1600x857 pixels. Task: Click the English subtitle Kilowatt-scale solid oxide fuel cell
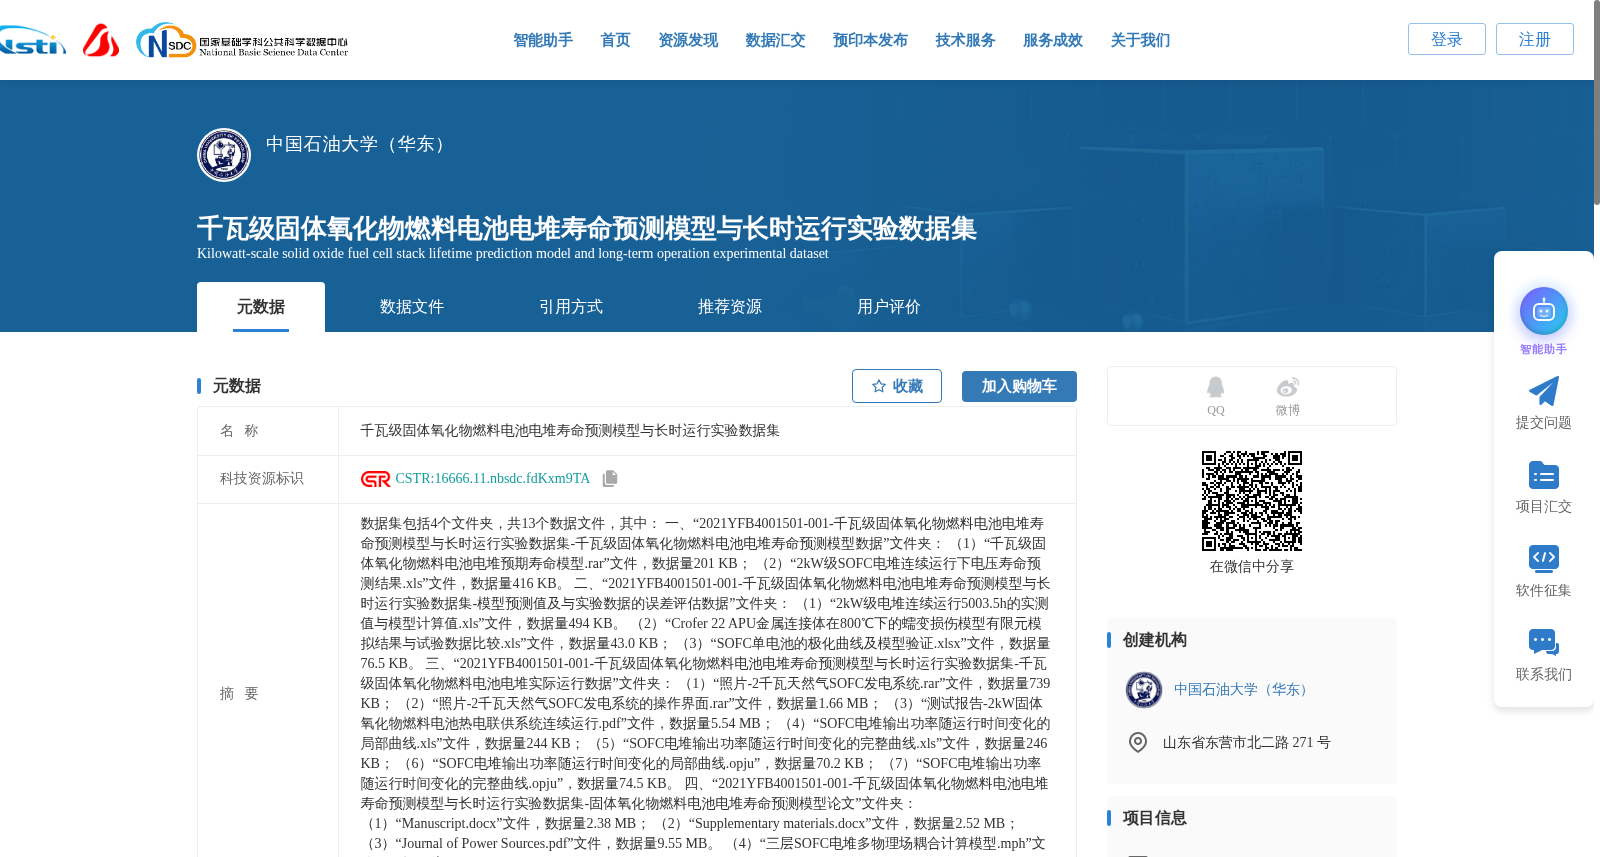pyautogui.click(x=513, y=254)
